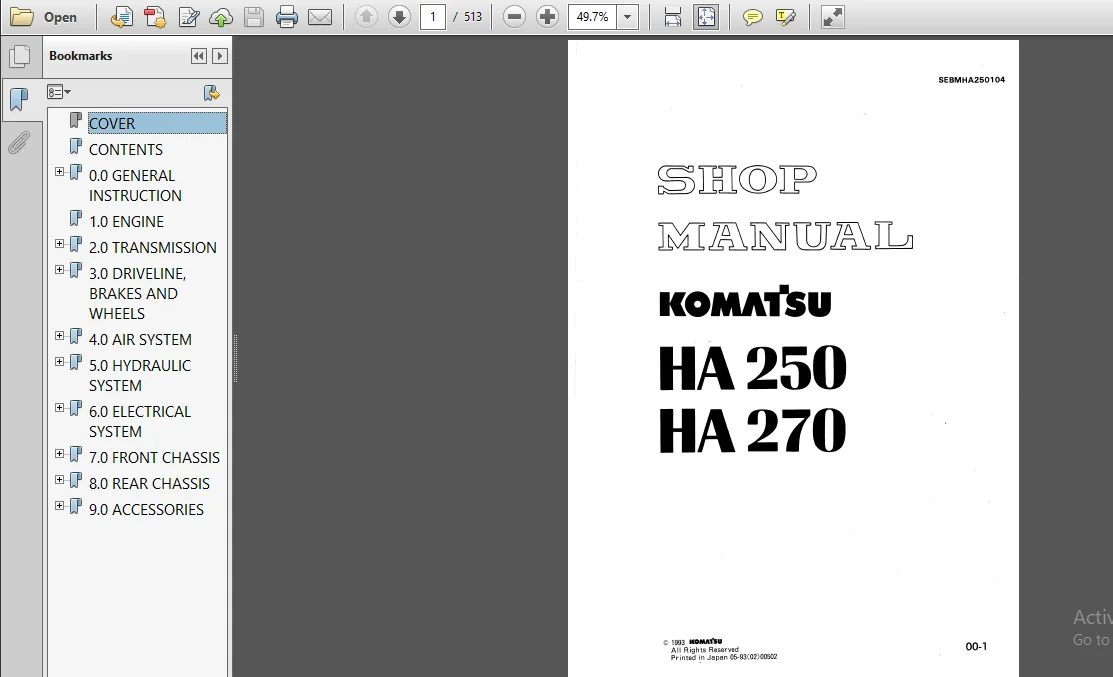Open the bookmarks options dropdown menu
This screenshot has width=1113, height=677.
pyautogui.click(x=59, y=92)
